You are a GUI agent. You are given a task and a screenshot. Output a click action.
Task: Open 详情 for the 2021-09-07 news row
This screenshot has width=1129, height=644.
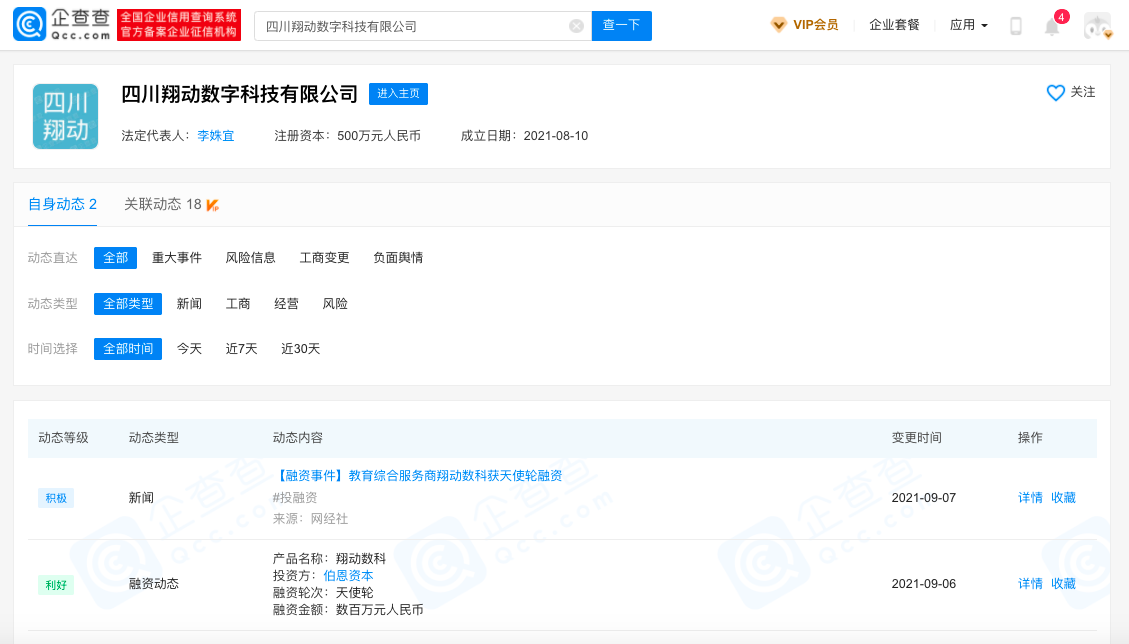point(1030,498)
